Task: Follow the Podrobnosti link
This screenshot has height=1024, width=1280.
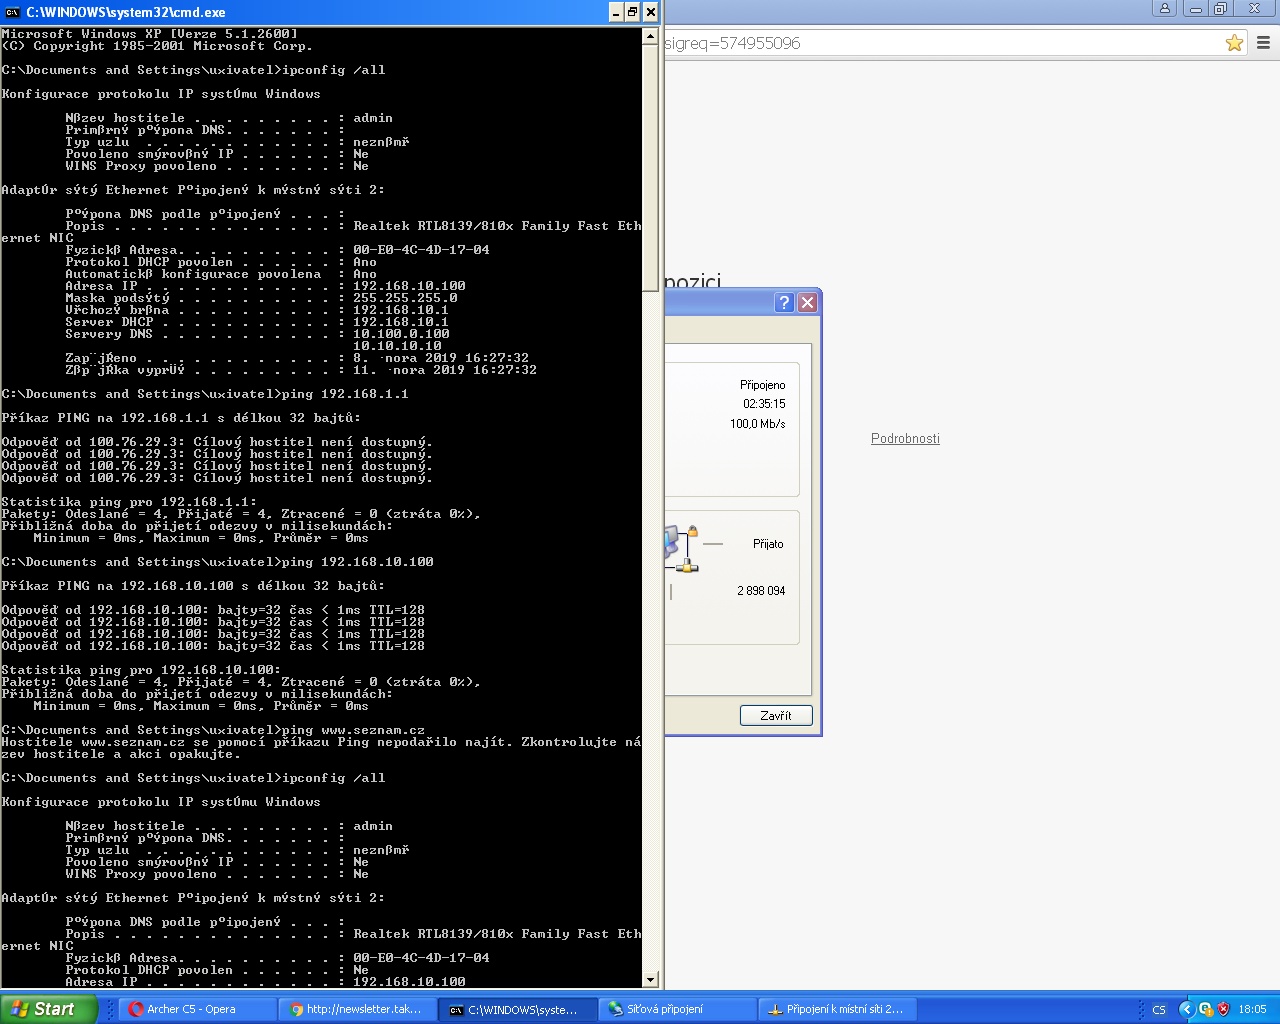Action: [x=905, y=438]
